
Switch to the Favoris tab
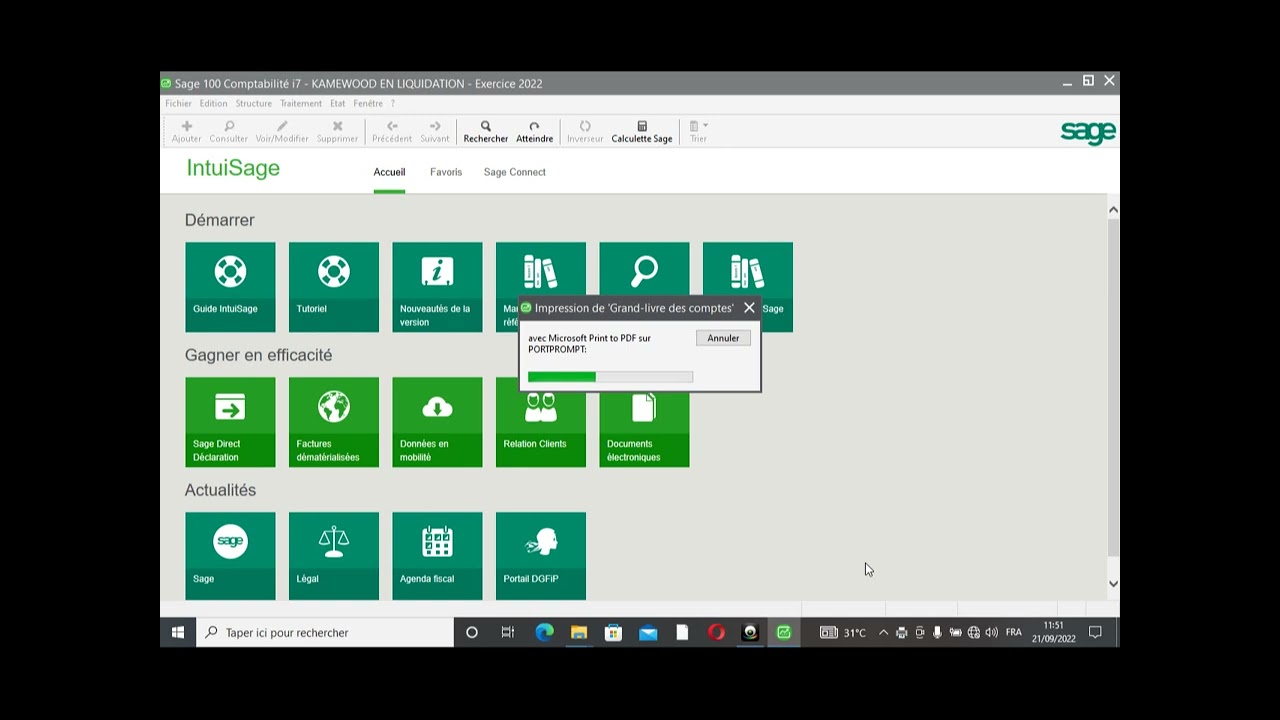click(x=446, y=172)
